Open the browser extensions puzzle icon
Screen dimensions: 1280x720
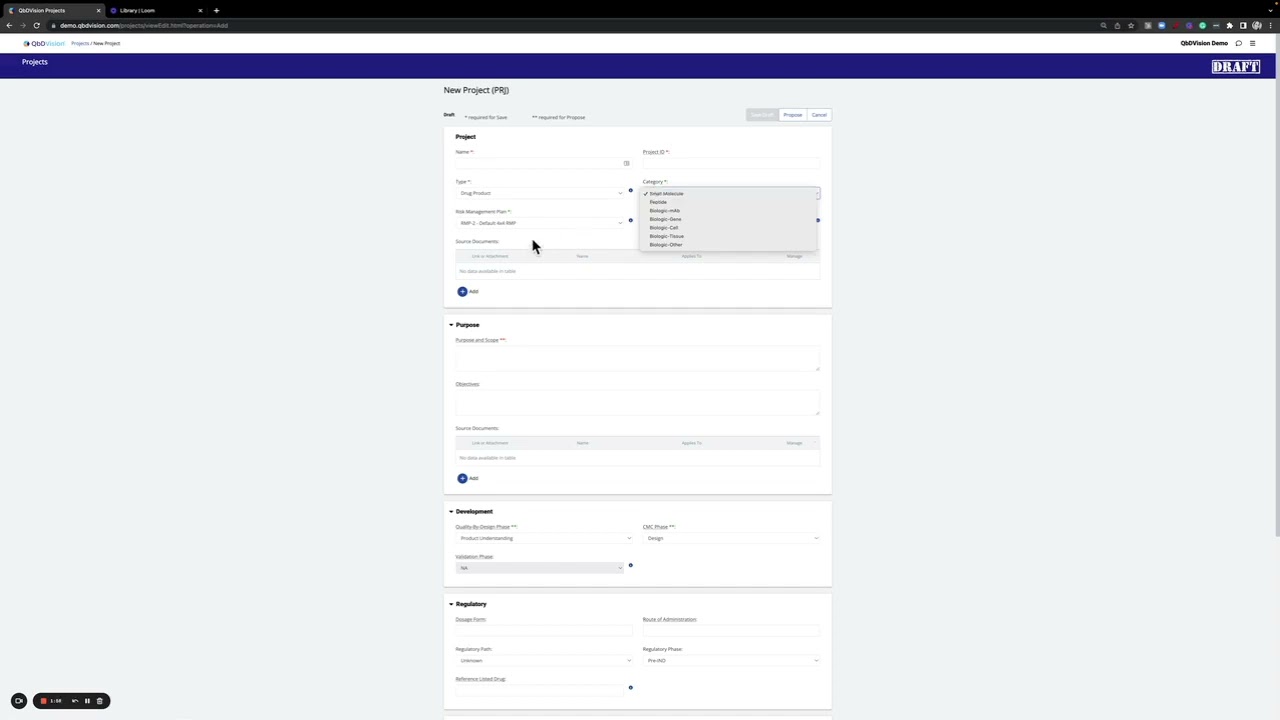[1229, 25]
